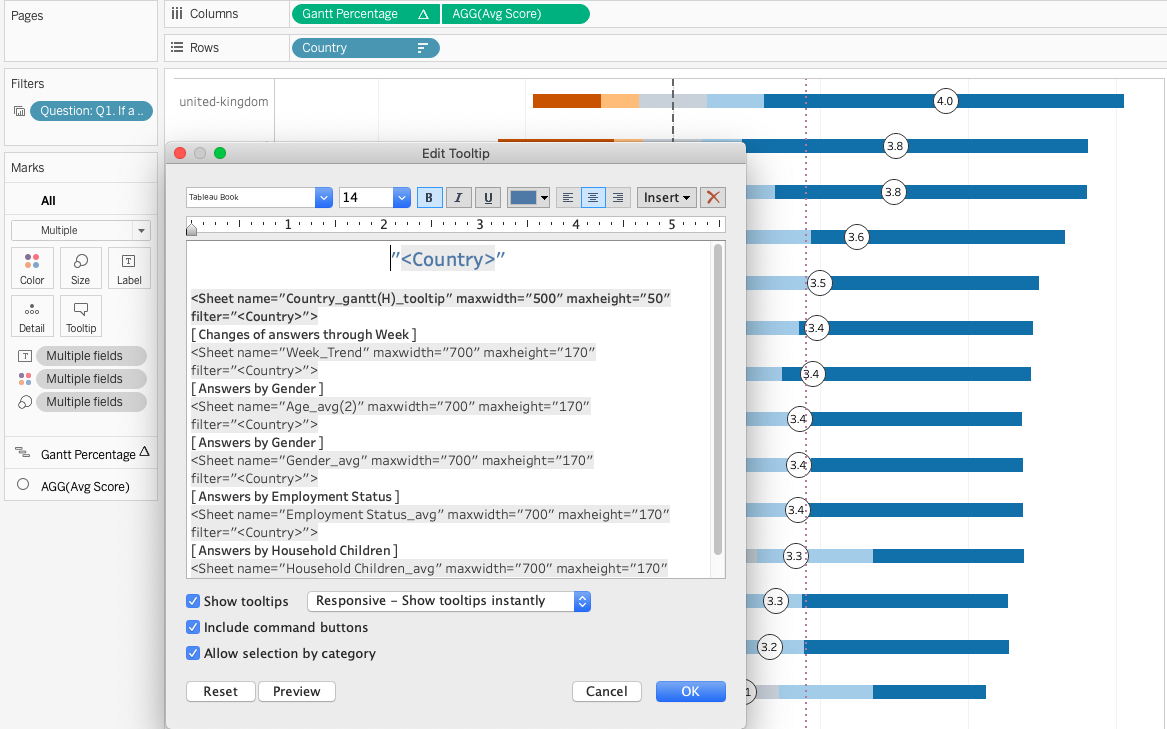Align tooltip text right

pos(618,198)
